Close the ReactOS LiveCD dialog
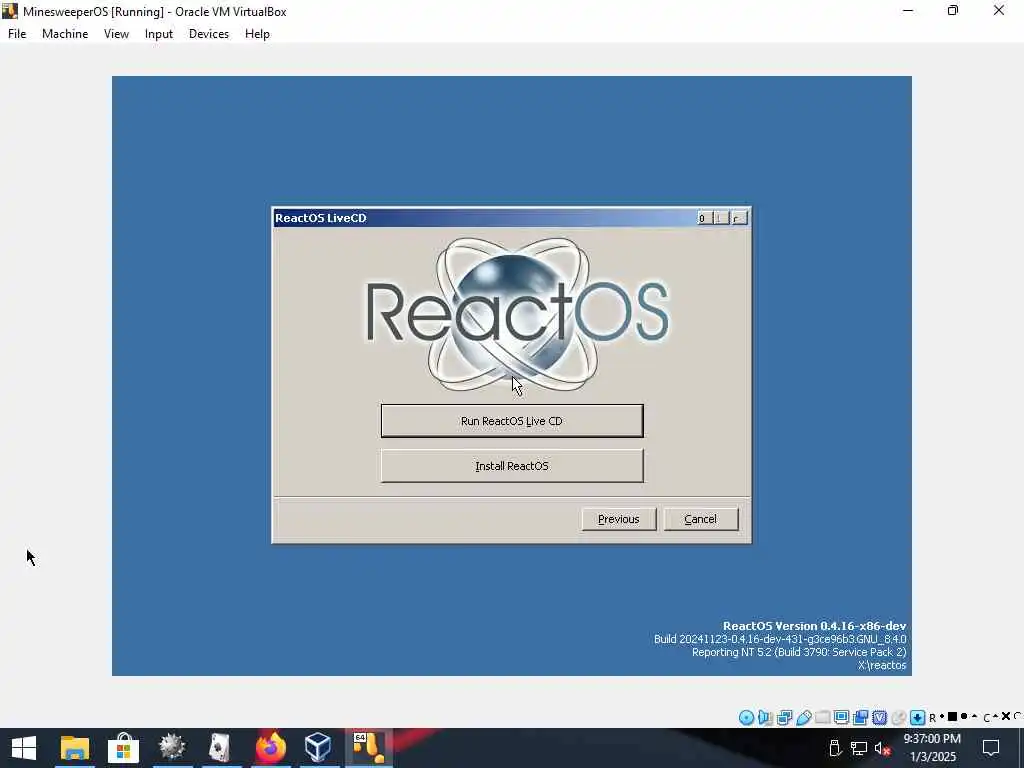The image size is (1024, 768). click(739, 218)
